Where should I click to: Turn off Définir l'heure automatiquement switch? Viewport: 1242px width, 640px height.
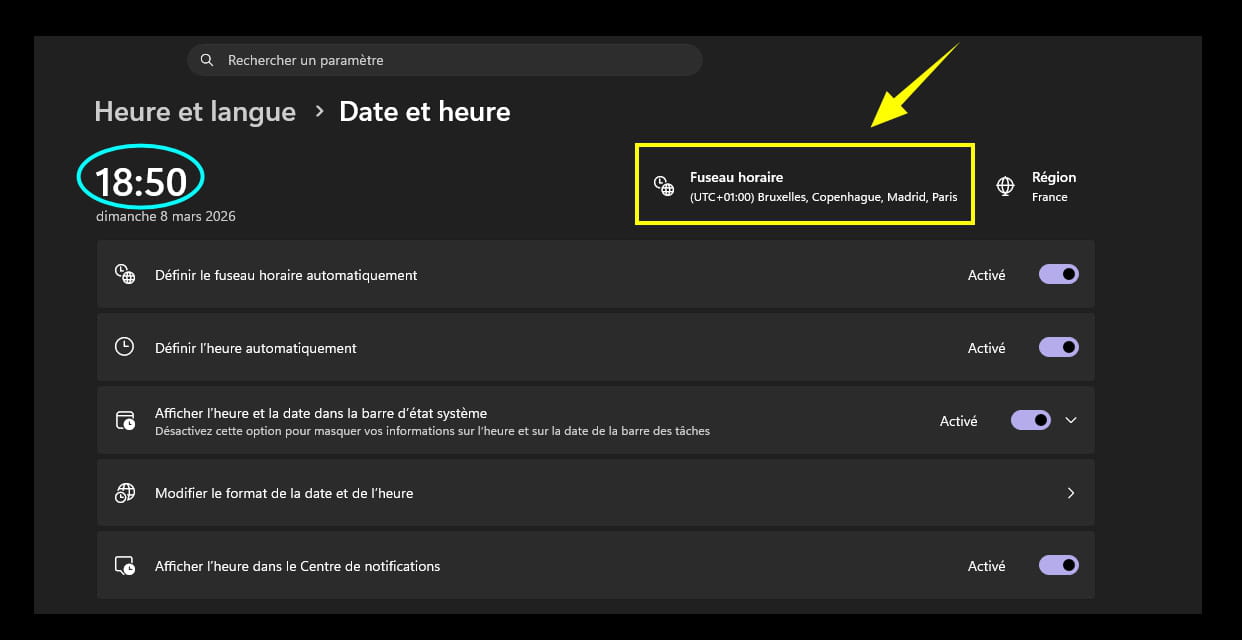coord(1059,347)
